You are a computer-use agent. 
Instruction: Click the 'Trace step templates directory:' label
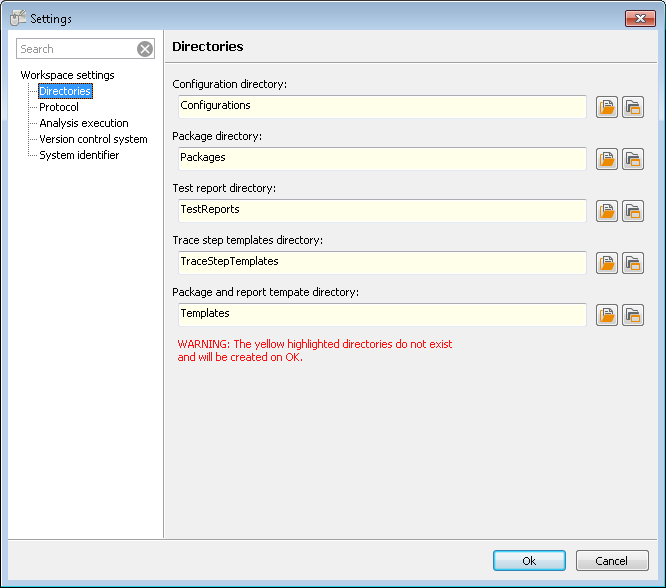point(248,240)
